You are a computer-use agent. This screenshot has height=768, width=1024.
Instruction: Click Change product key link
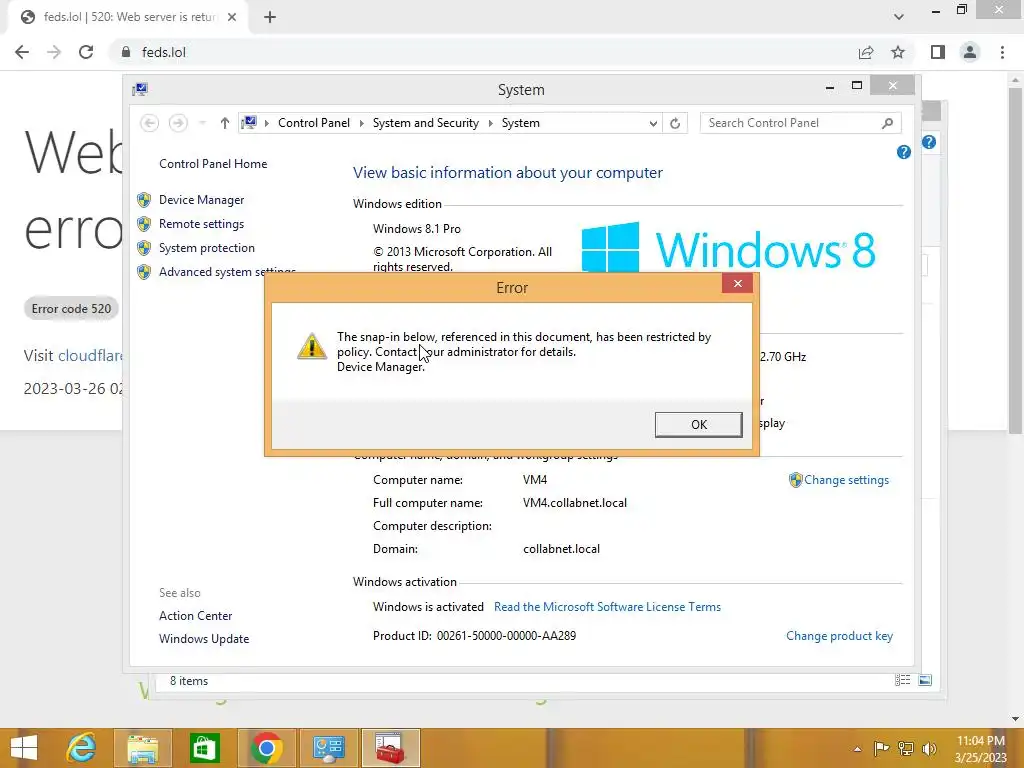click(x=839, y=636)
